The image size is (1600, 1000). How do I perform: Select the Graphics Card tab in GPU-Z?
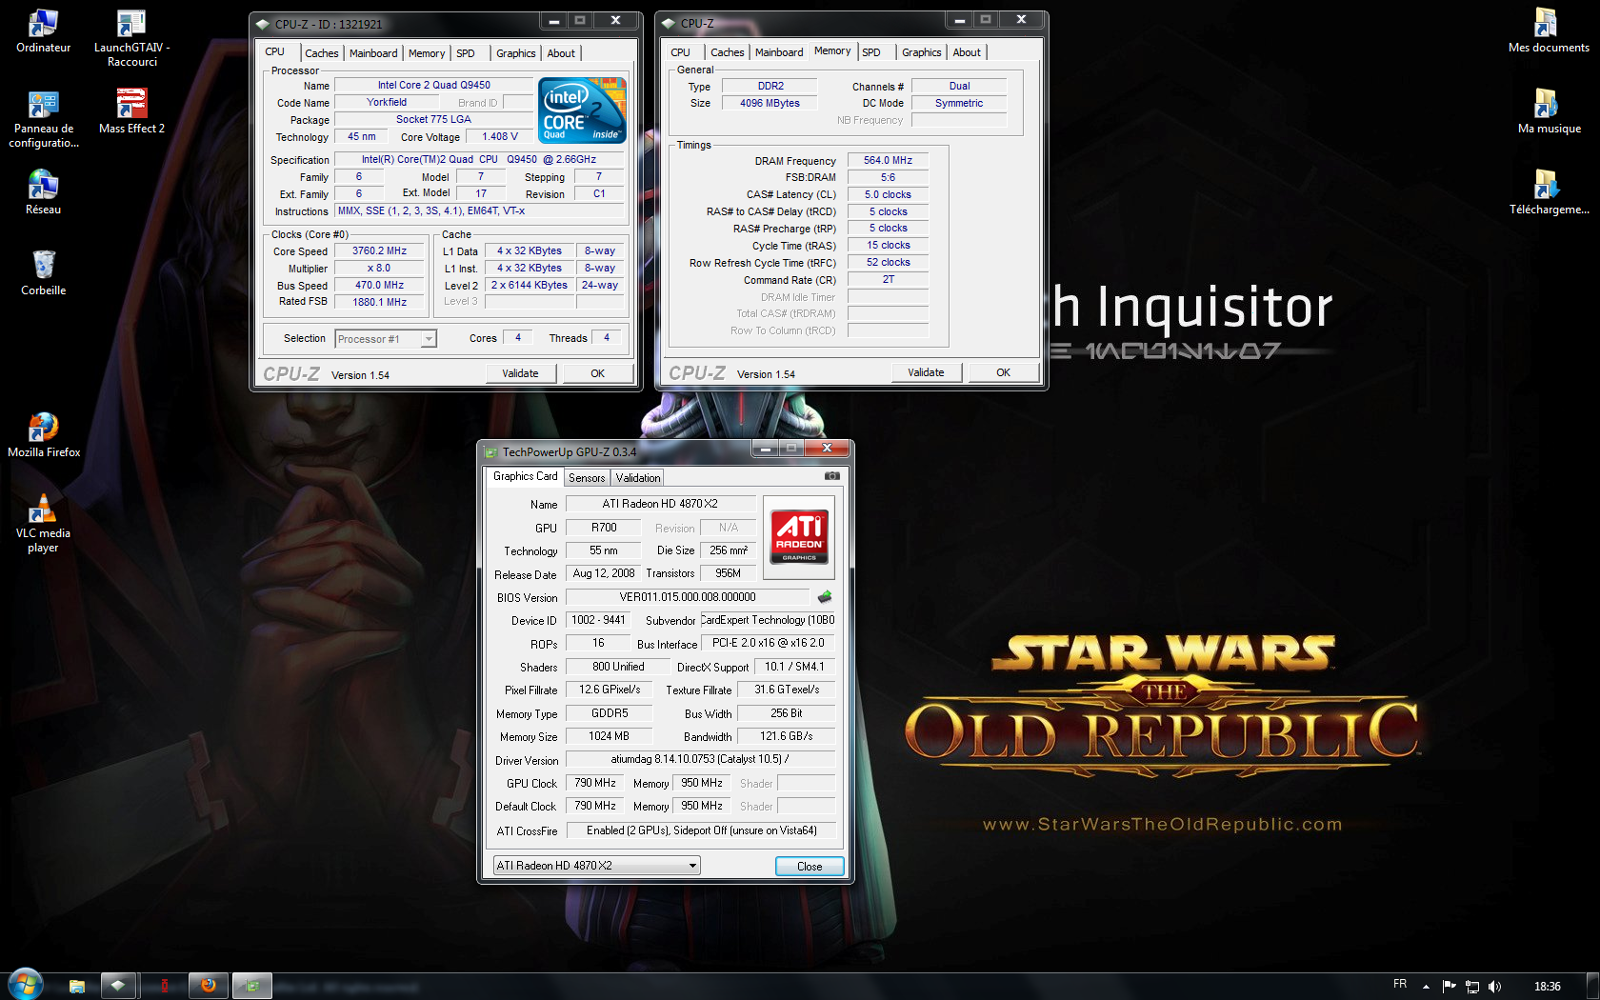pos(525,476)
